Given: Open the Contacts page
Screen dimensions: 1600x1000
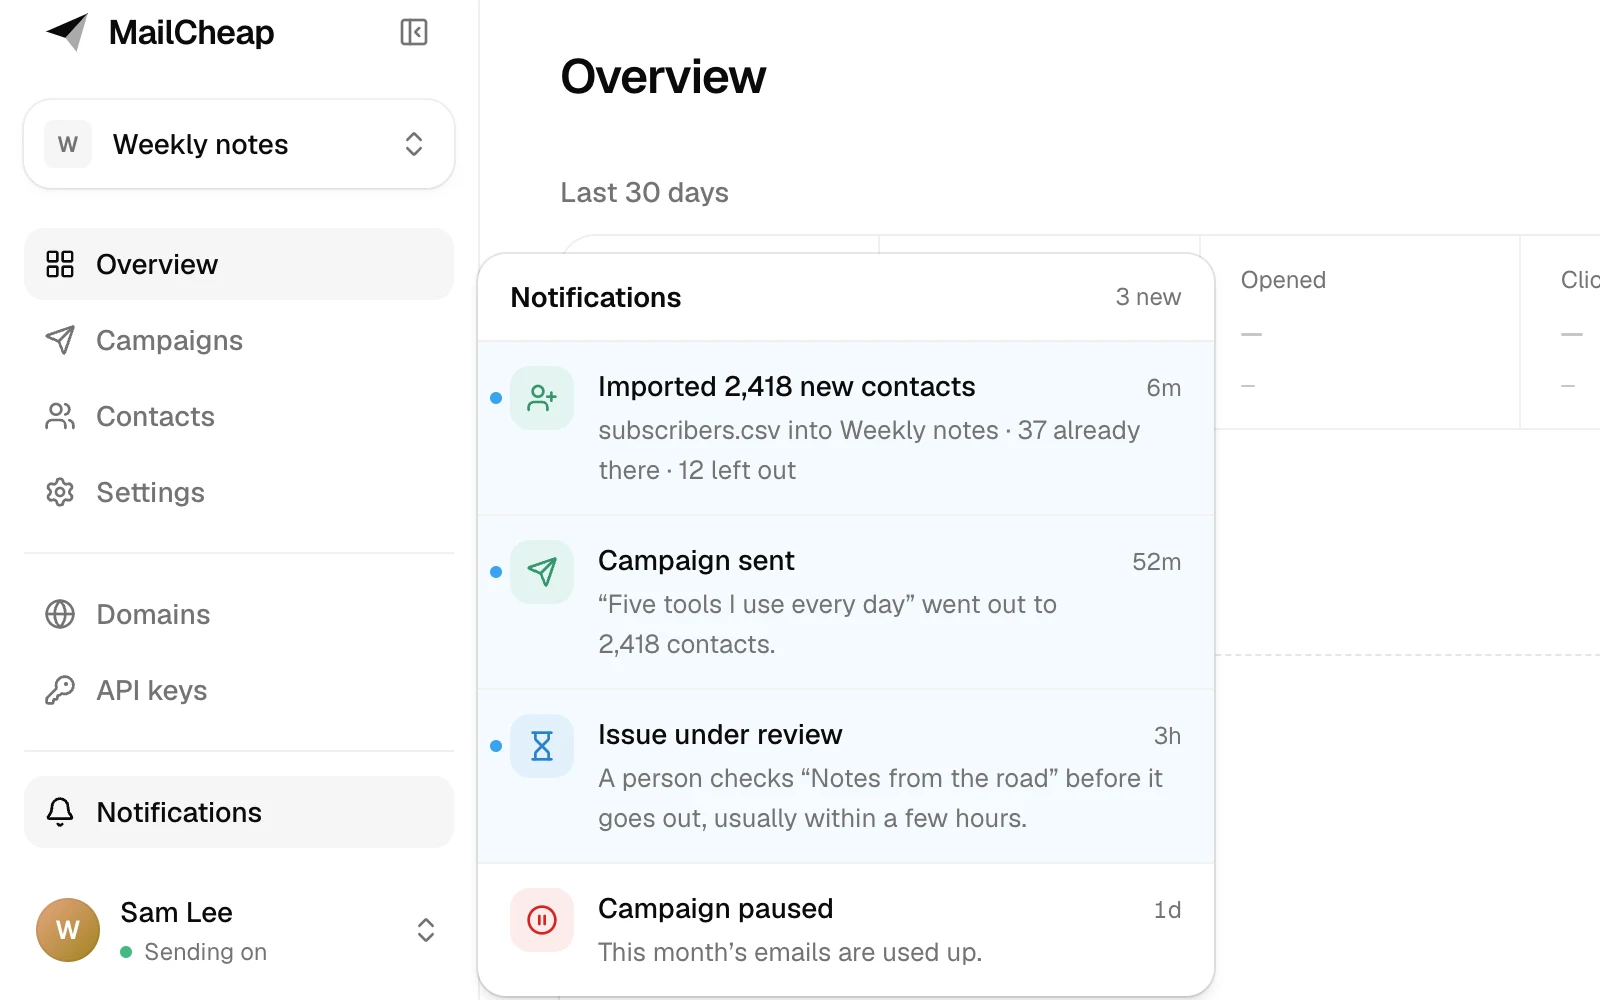Looking at the screenshot, I should pos(239,416).
